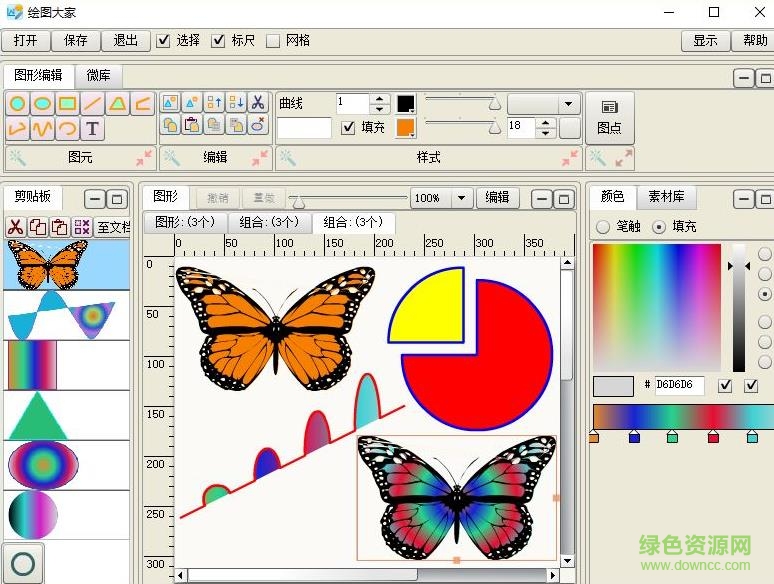Select the 笔触 stroke radio button

pyautogui.click(x=603, y=227)
